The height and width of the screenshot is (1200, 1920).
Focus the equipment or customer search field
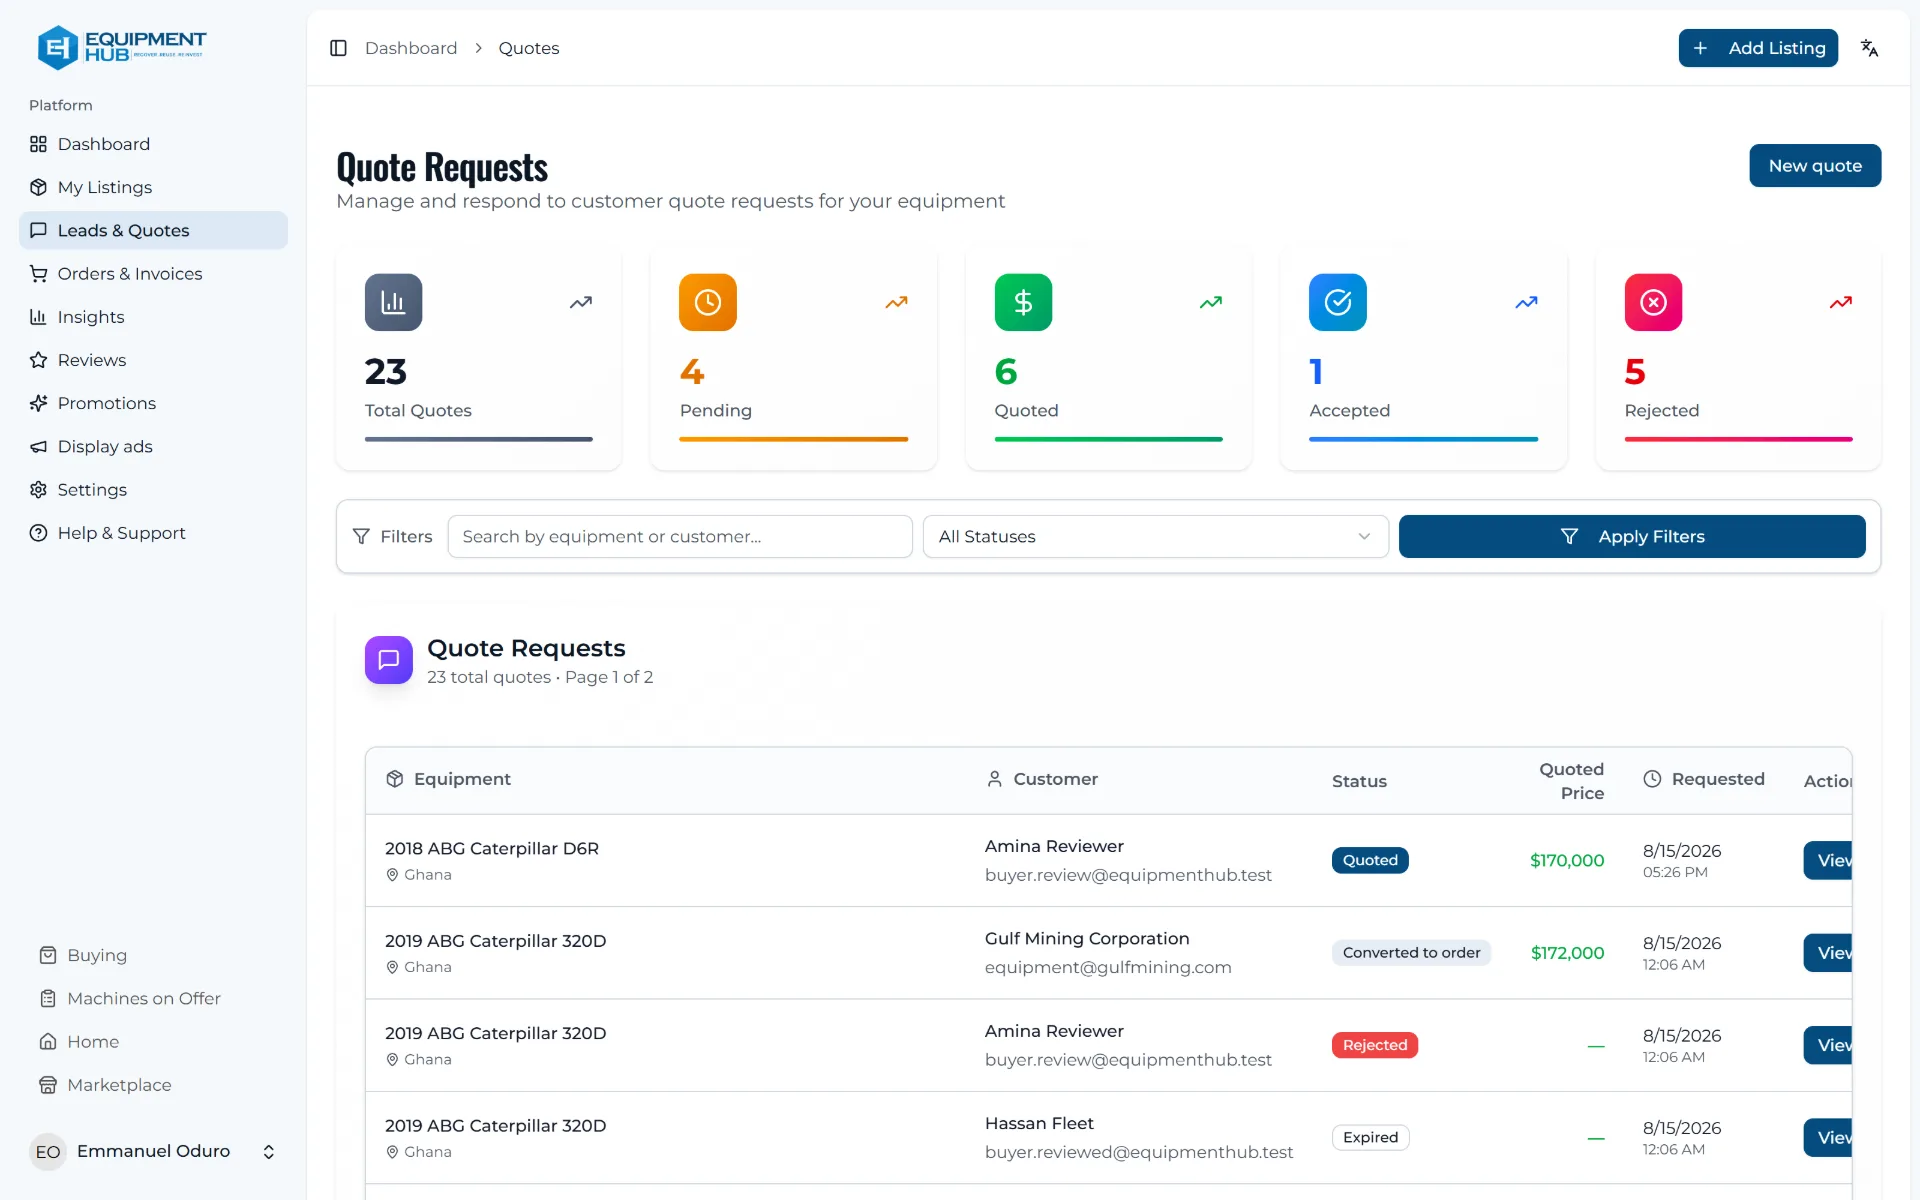(680, 537)
